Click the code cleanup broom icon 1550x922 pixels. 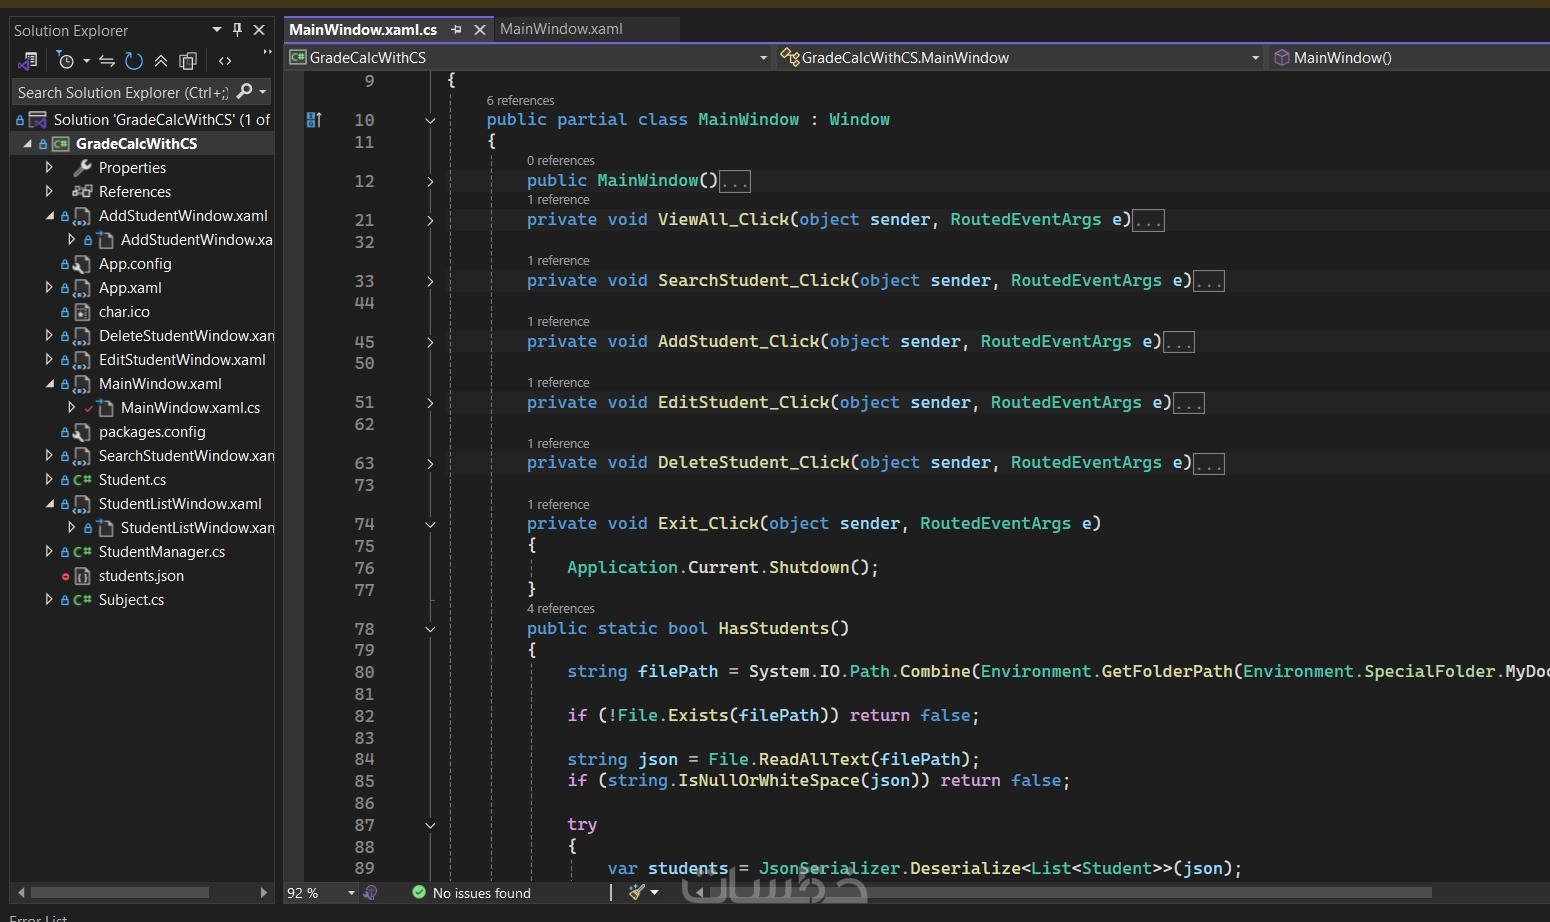point(637,892)
